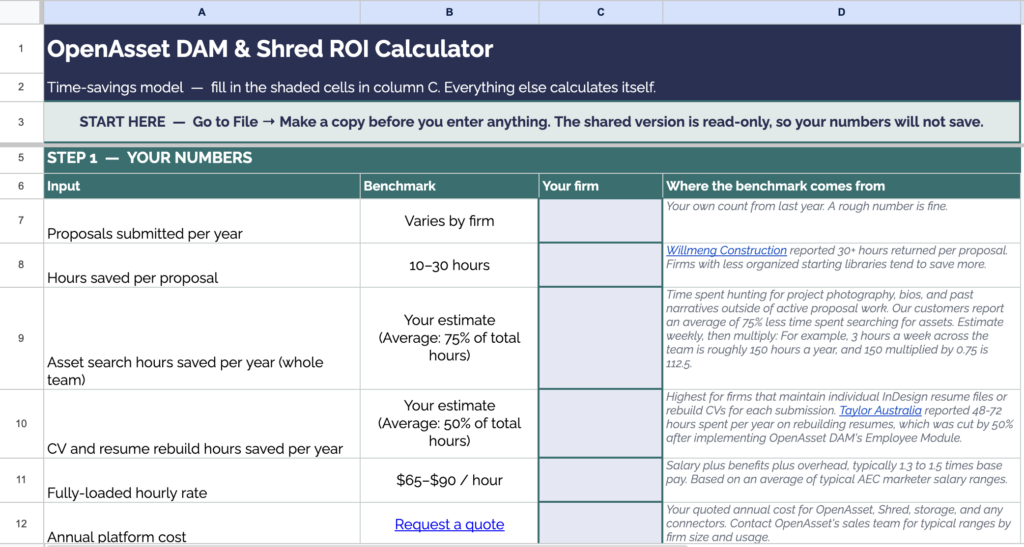Click Your firm cell for CV rebuild hours
Viewport: 1024px width, 547px height.
(x=601, y=424)
